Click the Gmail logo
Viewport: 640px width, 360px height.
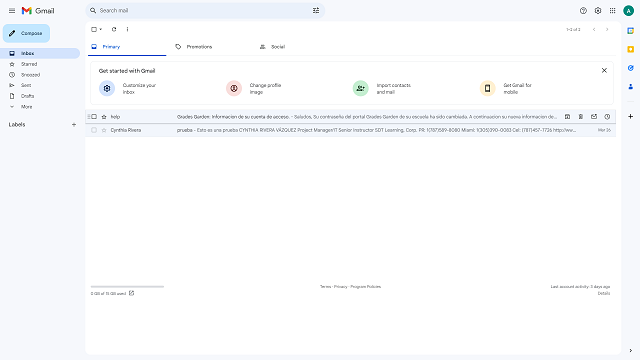click(x=38, y=11)
